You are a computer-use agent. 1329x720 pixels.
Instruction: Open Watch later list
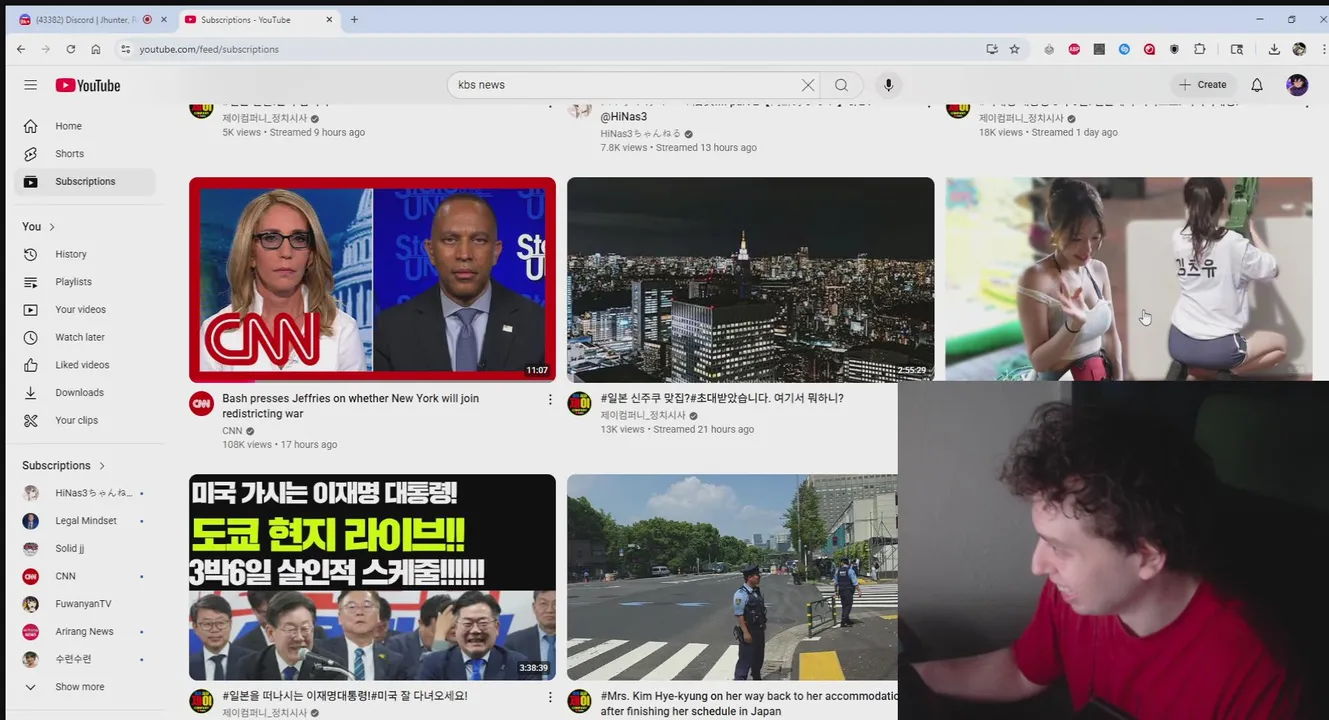(x=85, y=337)
